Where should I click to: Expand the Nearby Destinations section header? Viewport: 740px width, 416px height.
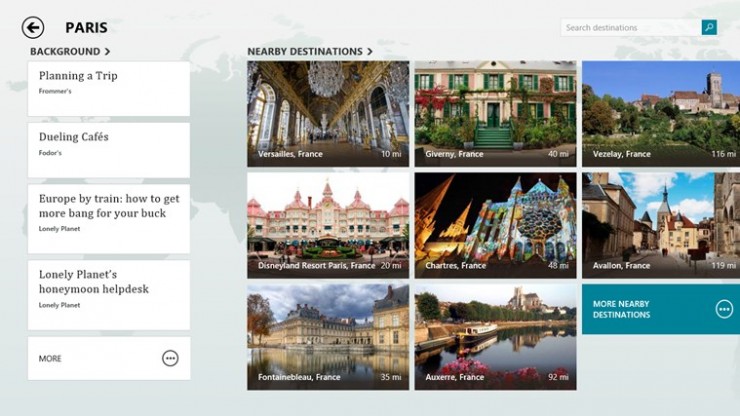click(x=310, y=51)
